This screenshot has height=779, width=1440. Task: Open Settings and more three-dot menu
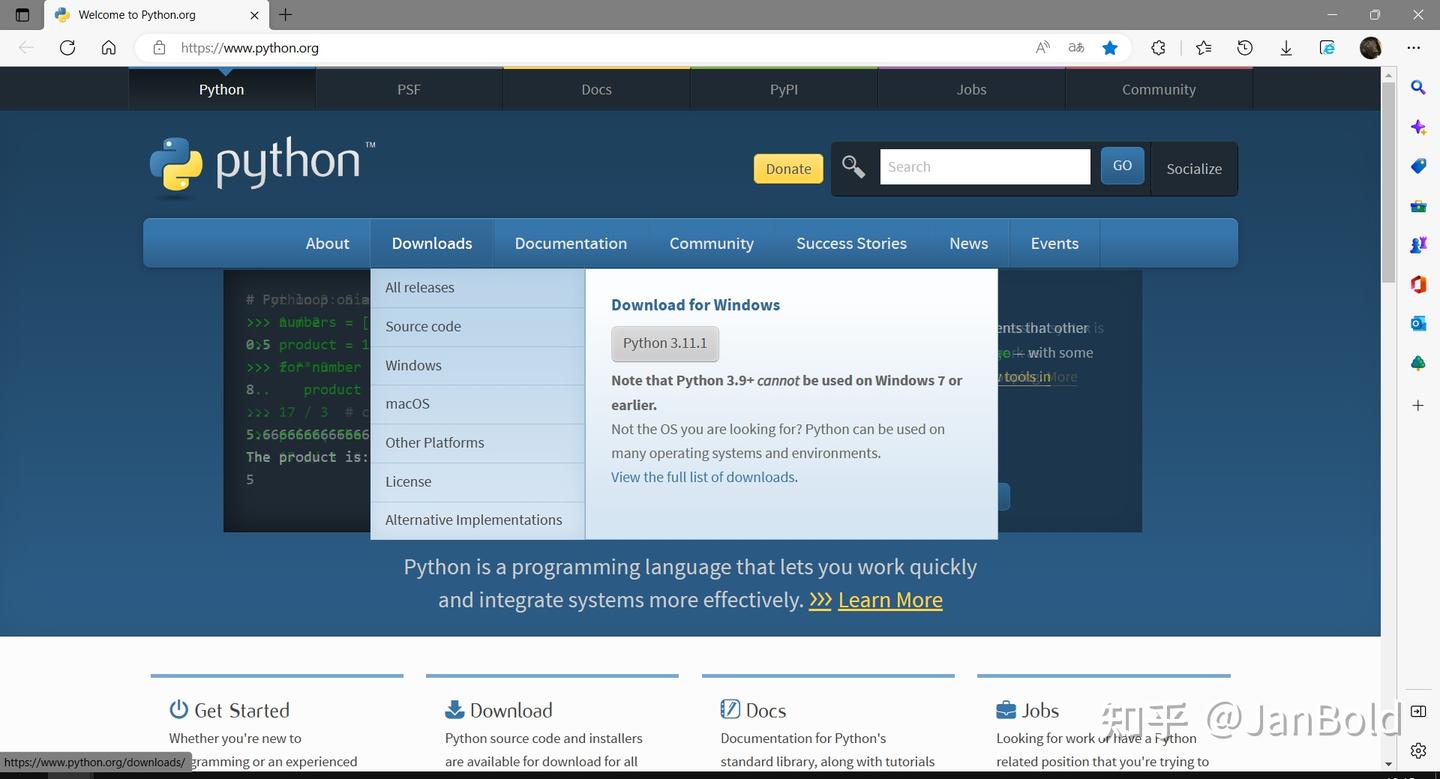(x=1413, y=47)
